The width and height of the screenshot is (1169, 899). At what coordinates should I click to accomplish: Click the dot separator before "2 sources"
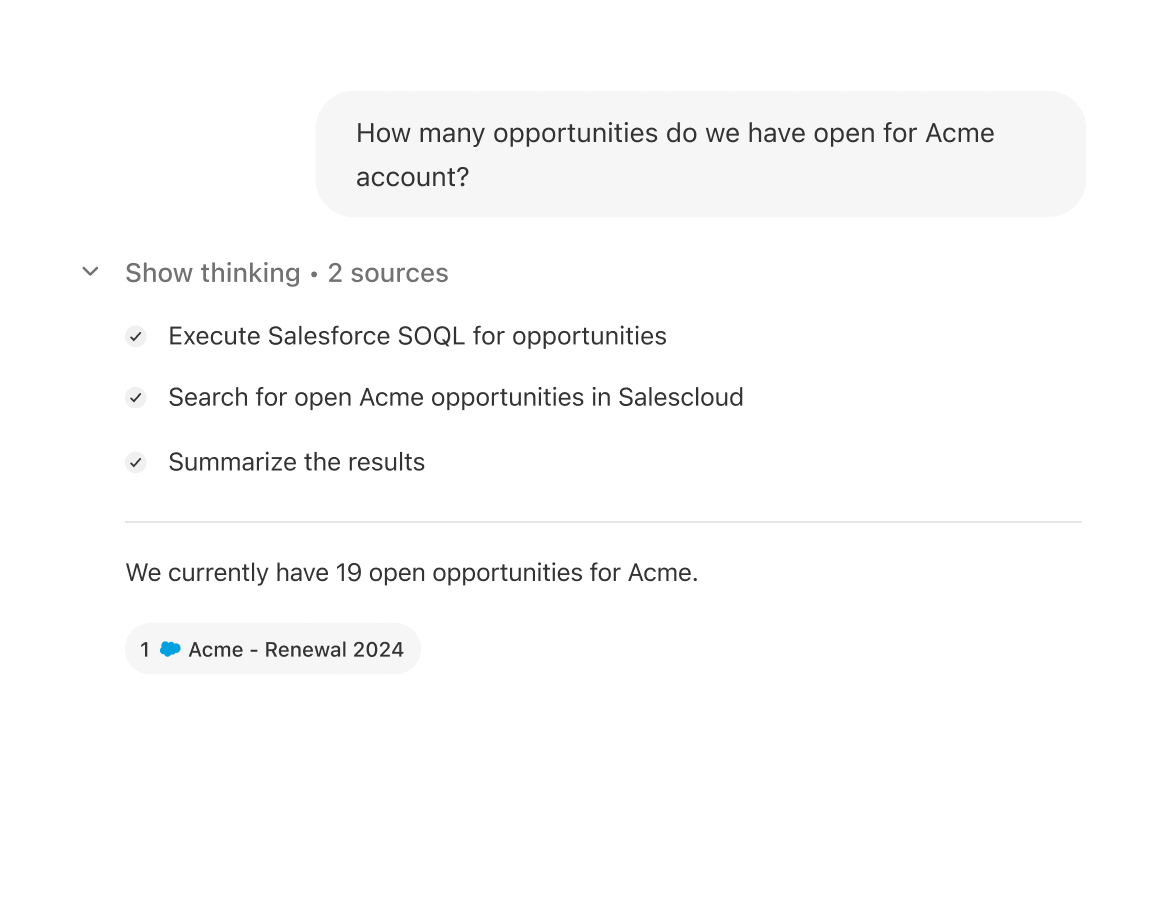click(x=314, y=274)
